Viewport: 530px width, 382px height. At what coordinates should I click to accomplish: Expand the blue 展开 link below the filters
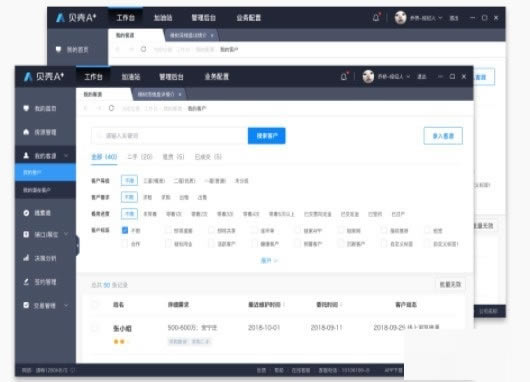pyautogui.click(x=269, y=260)
